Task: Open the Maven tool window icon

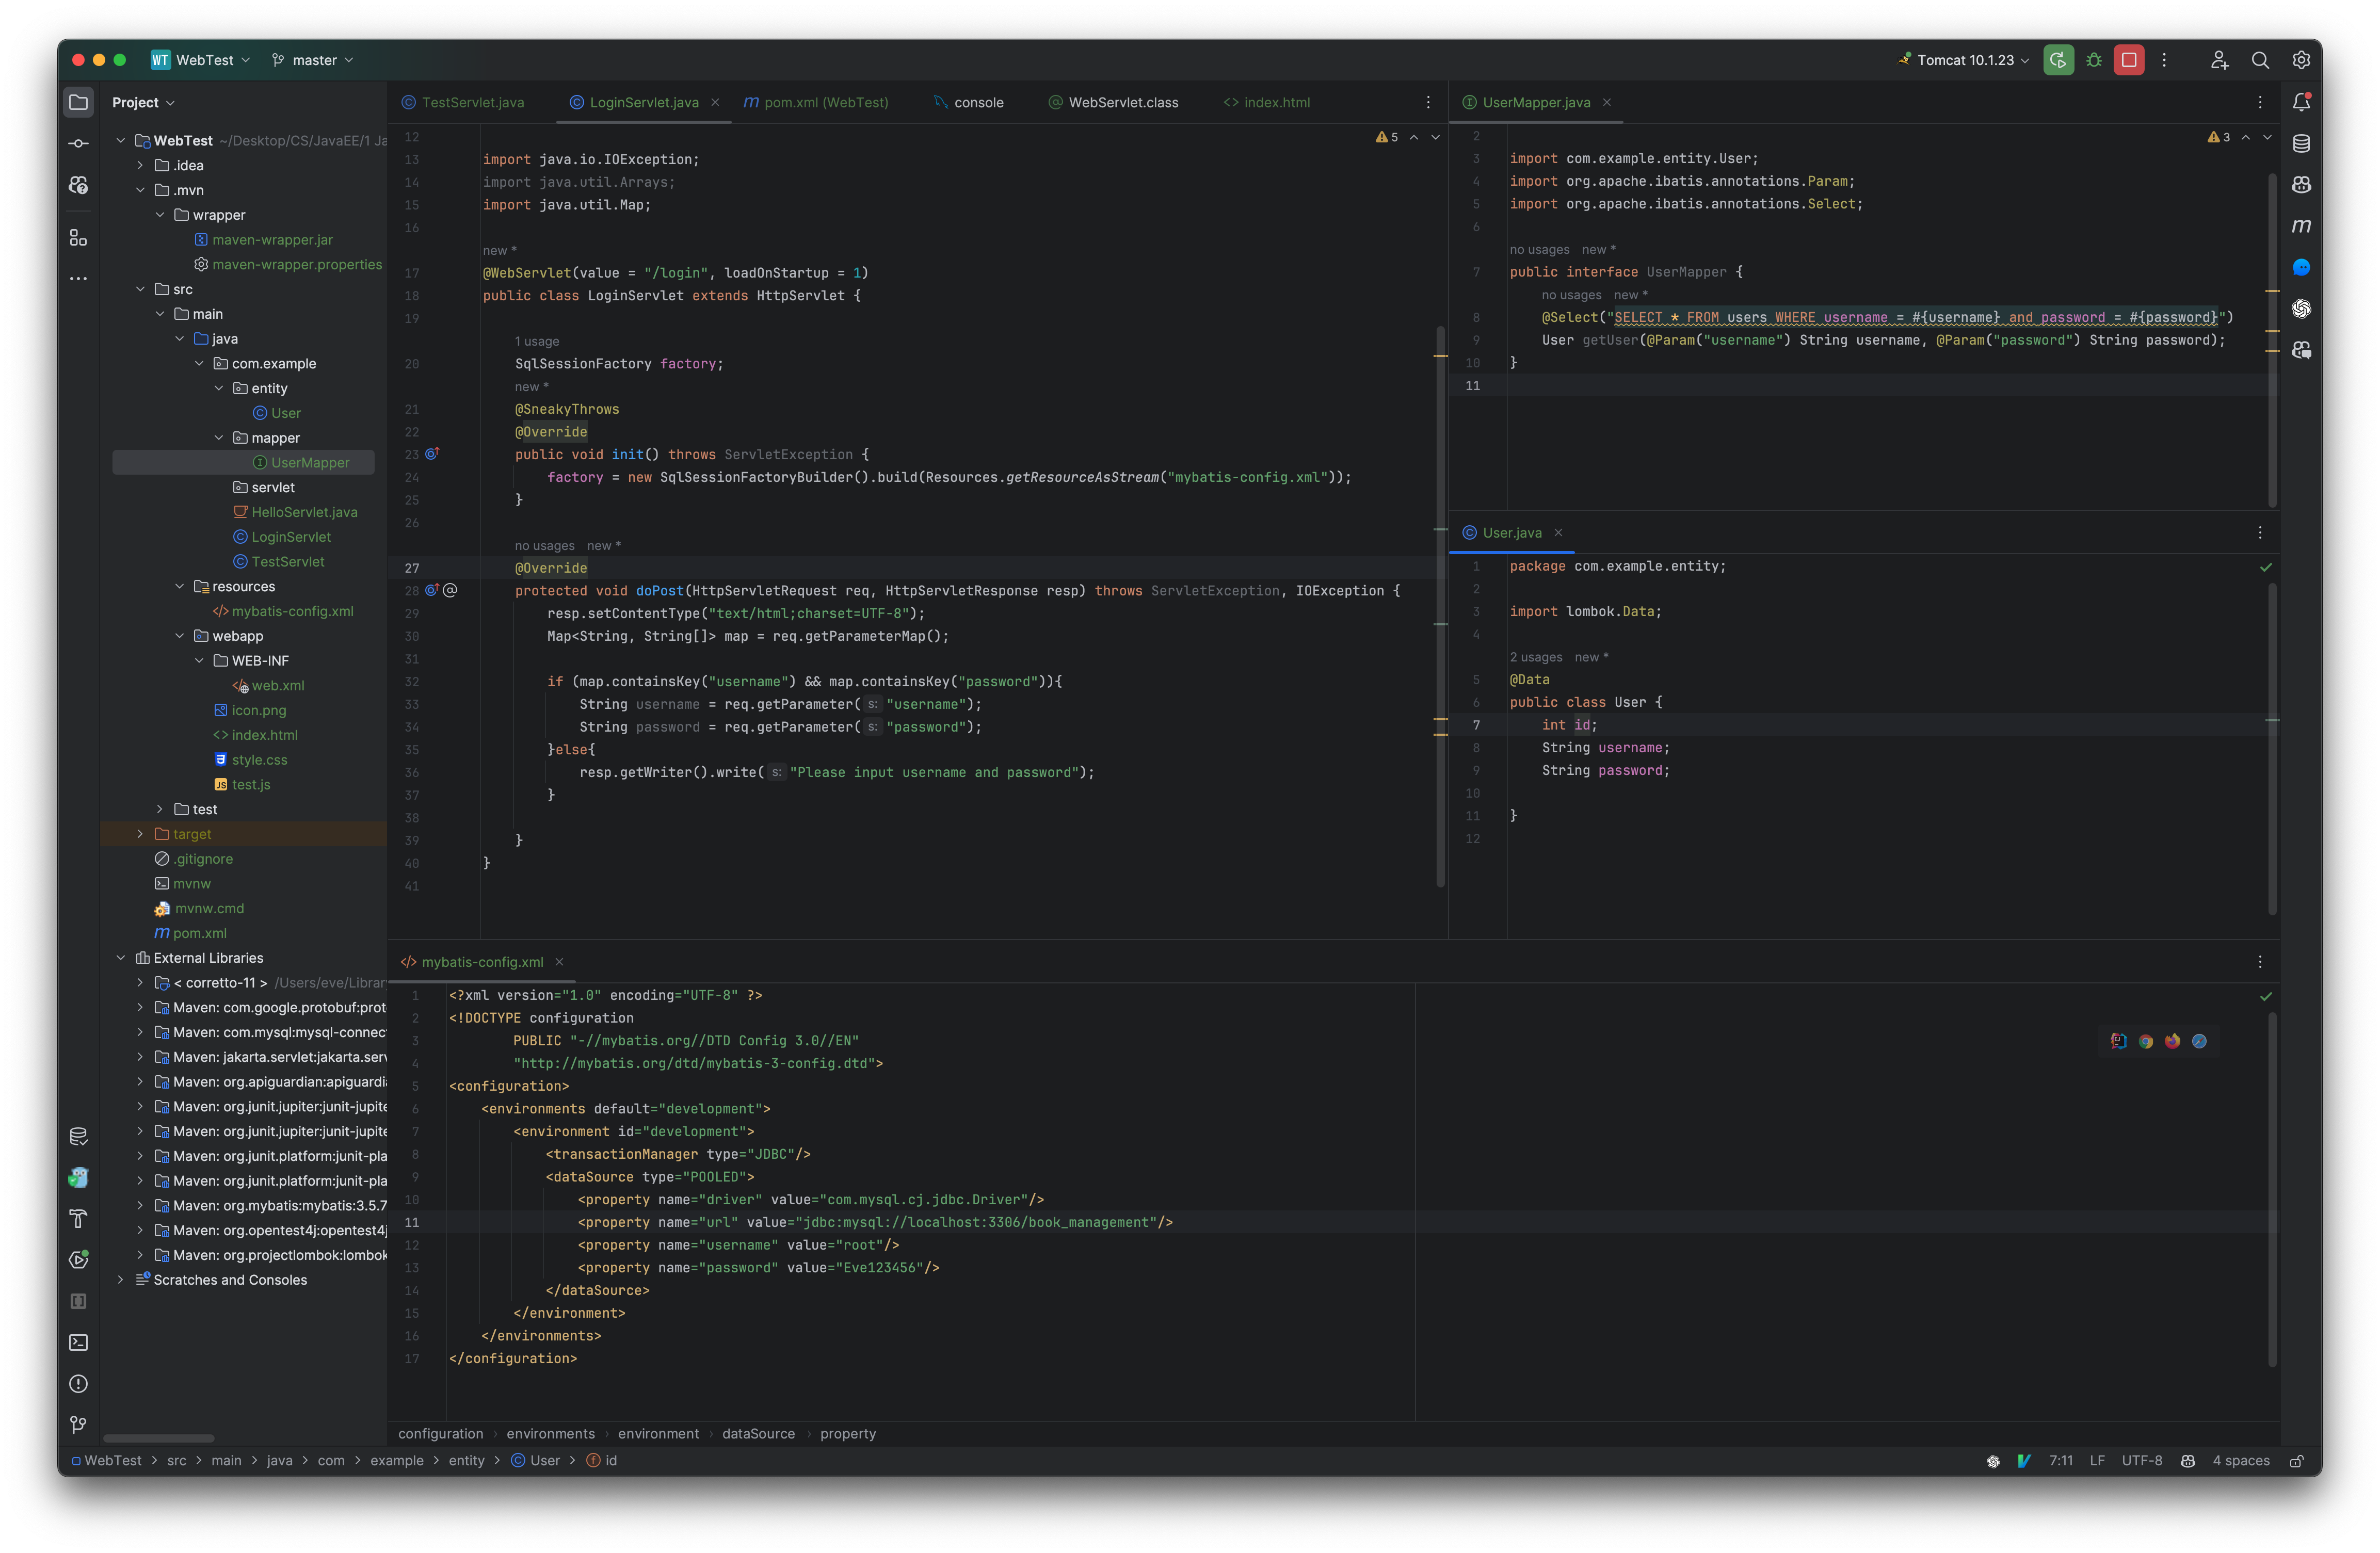Action: (x=2301, y=226)
